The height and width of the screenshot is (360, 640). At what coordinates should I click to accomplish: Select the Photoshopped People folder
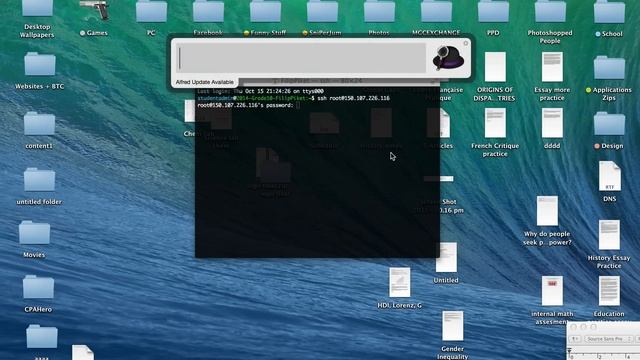pos(550,11)
